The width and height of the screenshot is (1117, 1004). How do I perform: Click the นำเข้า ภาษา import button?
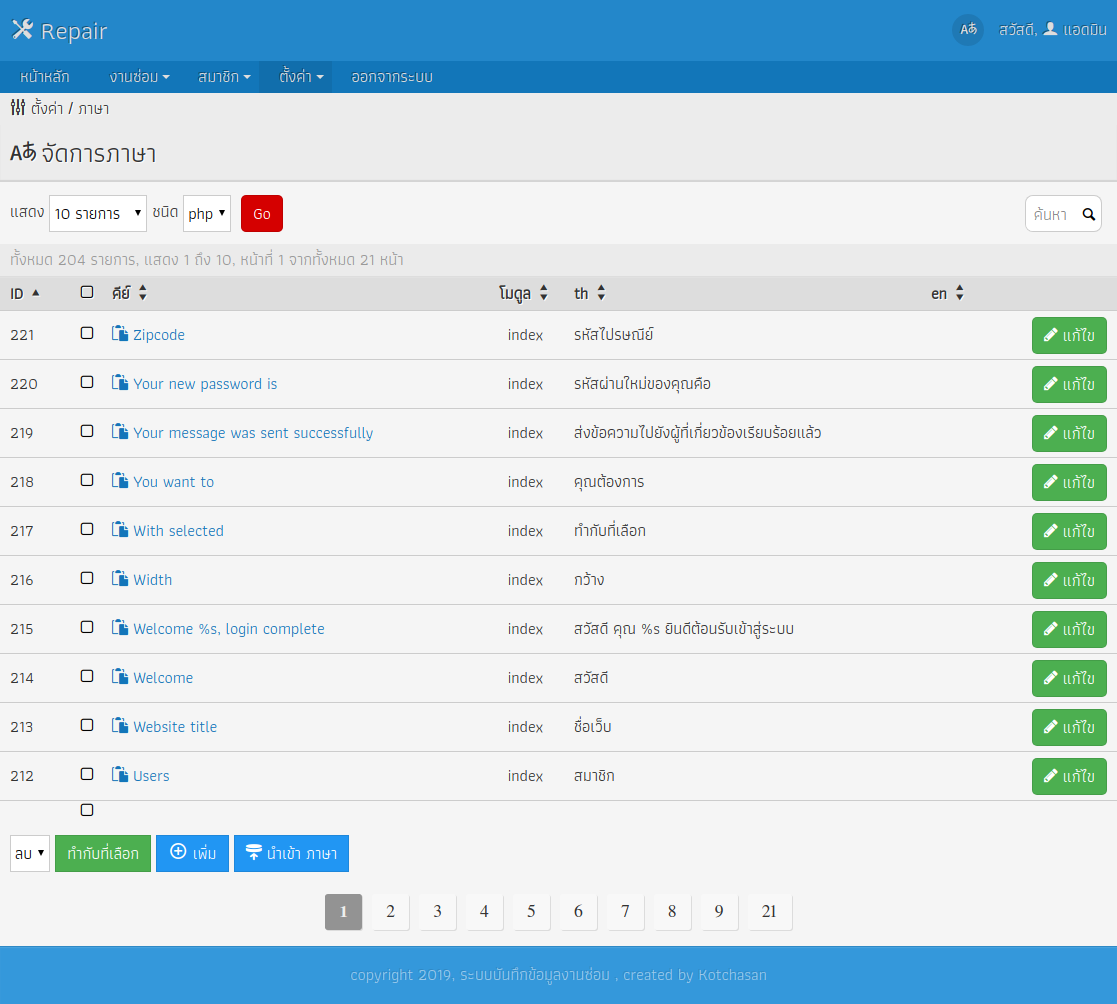[x=291, y=853]
